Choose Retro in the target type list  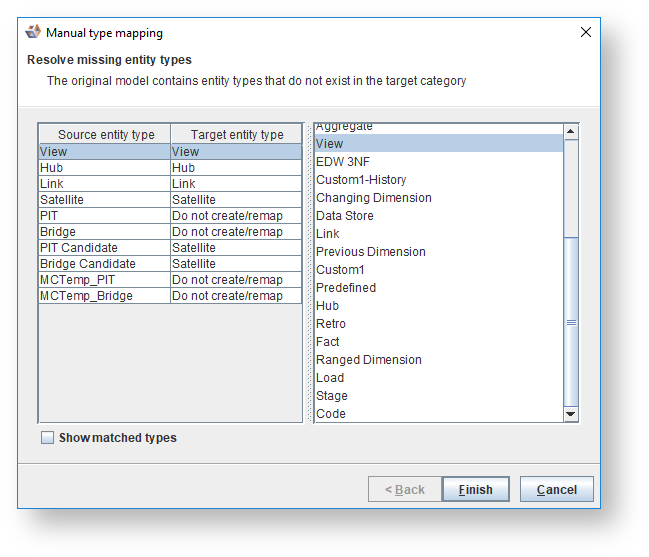tap(439, 324)
